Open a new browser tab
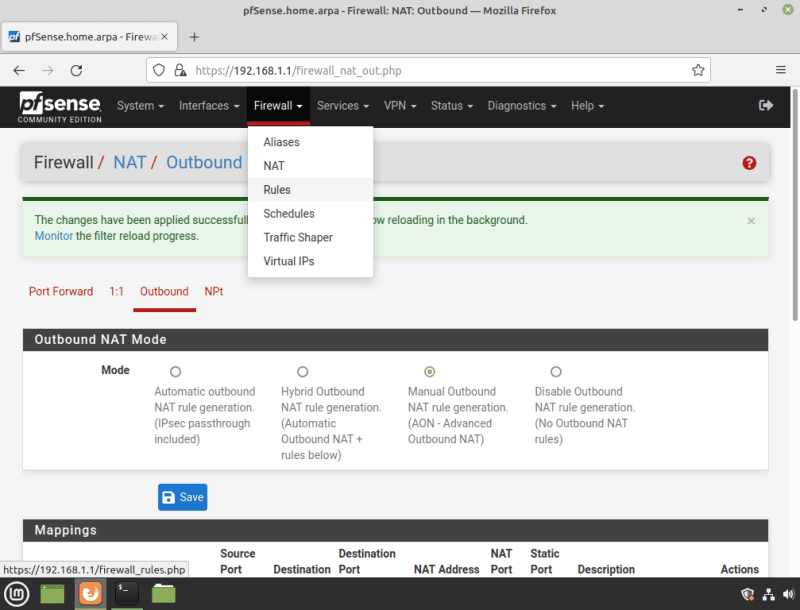The image size is (800, 610). (194, 37)
